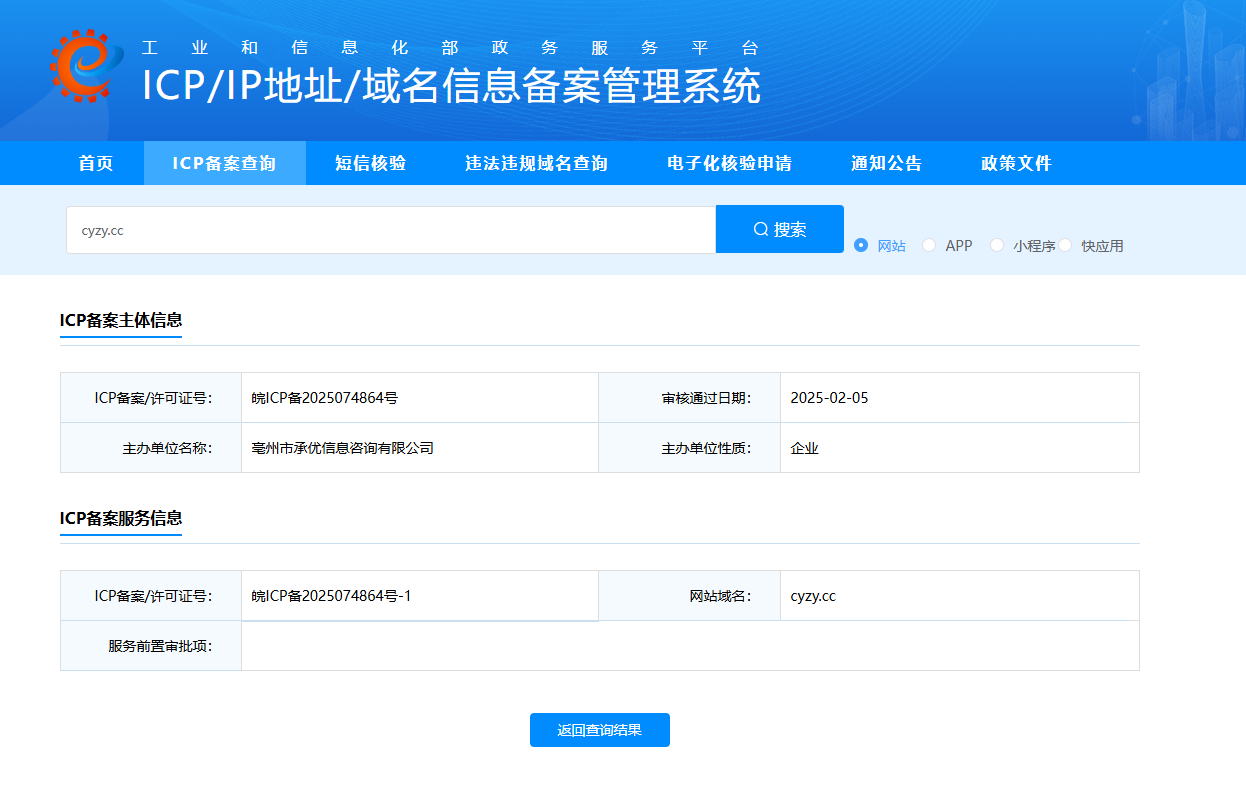The width and height of the screenshot is (1246, 795).
Task: Focus the domain search field showing cyzy.cc
Action: click(391, 230)
